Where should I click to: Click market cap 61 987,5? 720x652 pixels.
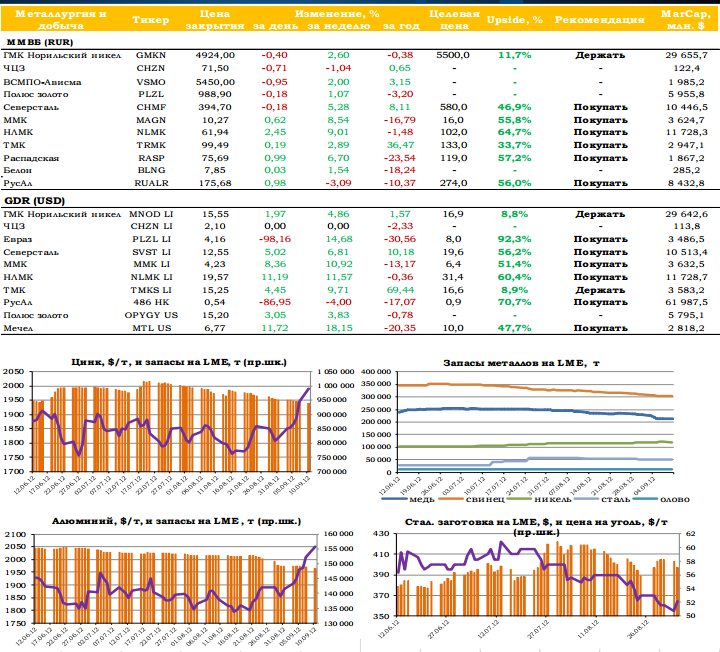pos(686,302)
